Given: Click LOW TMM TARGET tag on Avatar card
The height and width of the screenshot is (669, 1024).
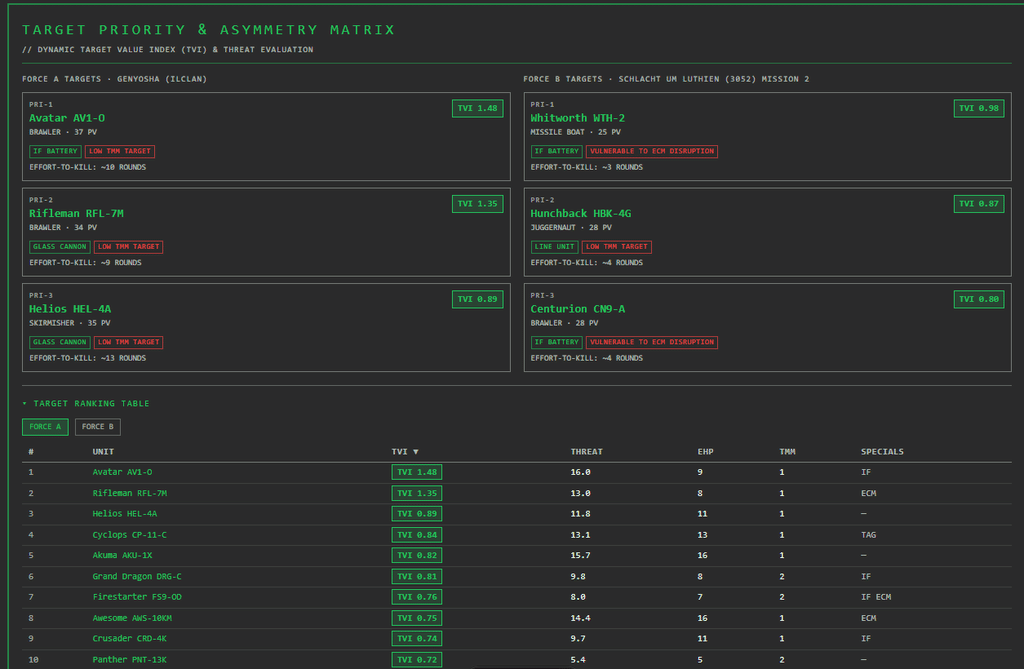Looking at the screenshot, I should click(120, 151).
